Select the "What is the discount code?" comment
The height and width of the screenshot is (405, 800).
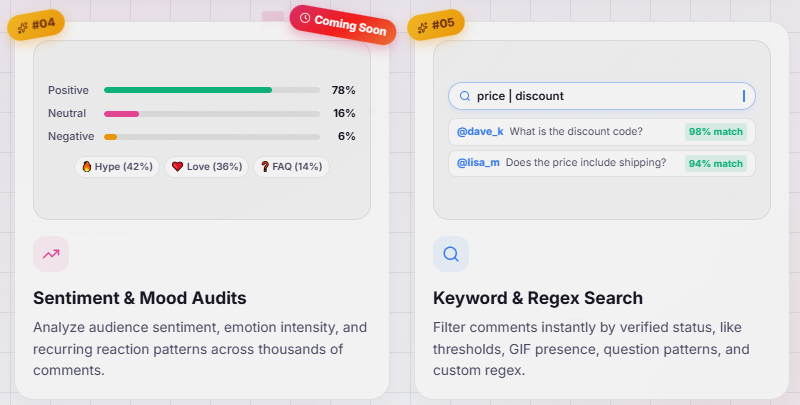(576, 132)
